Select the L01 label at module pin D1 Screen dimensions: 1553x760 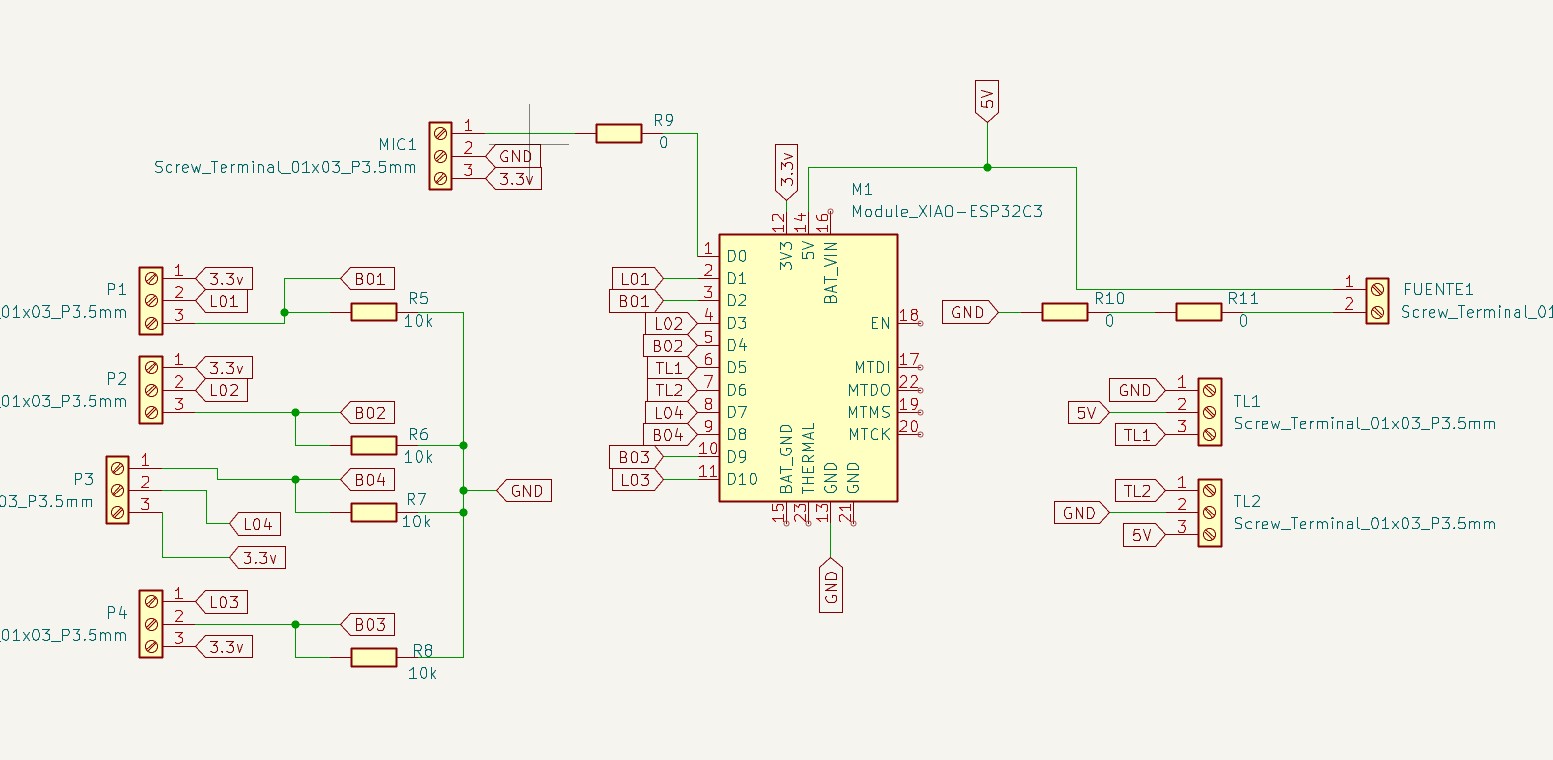point(636,278)
